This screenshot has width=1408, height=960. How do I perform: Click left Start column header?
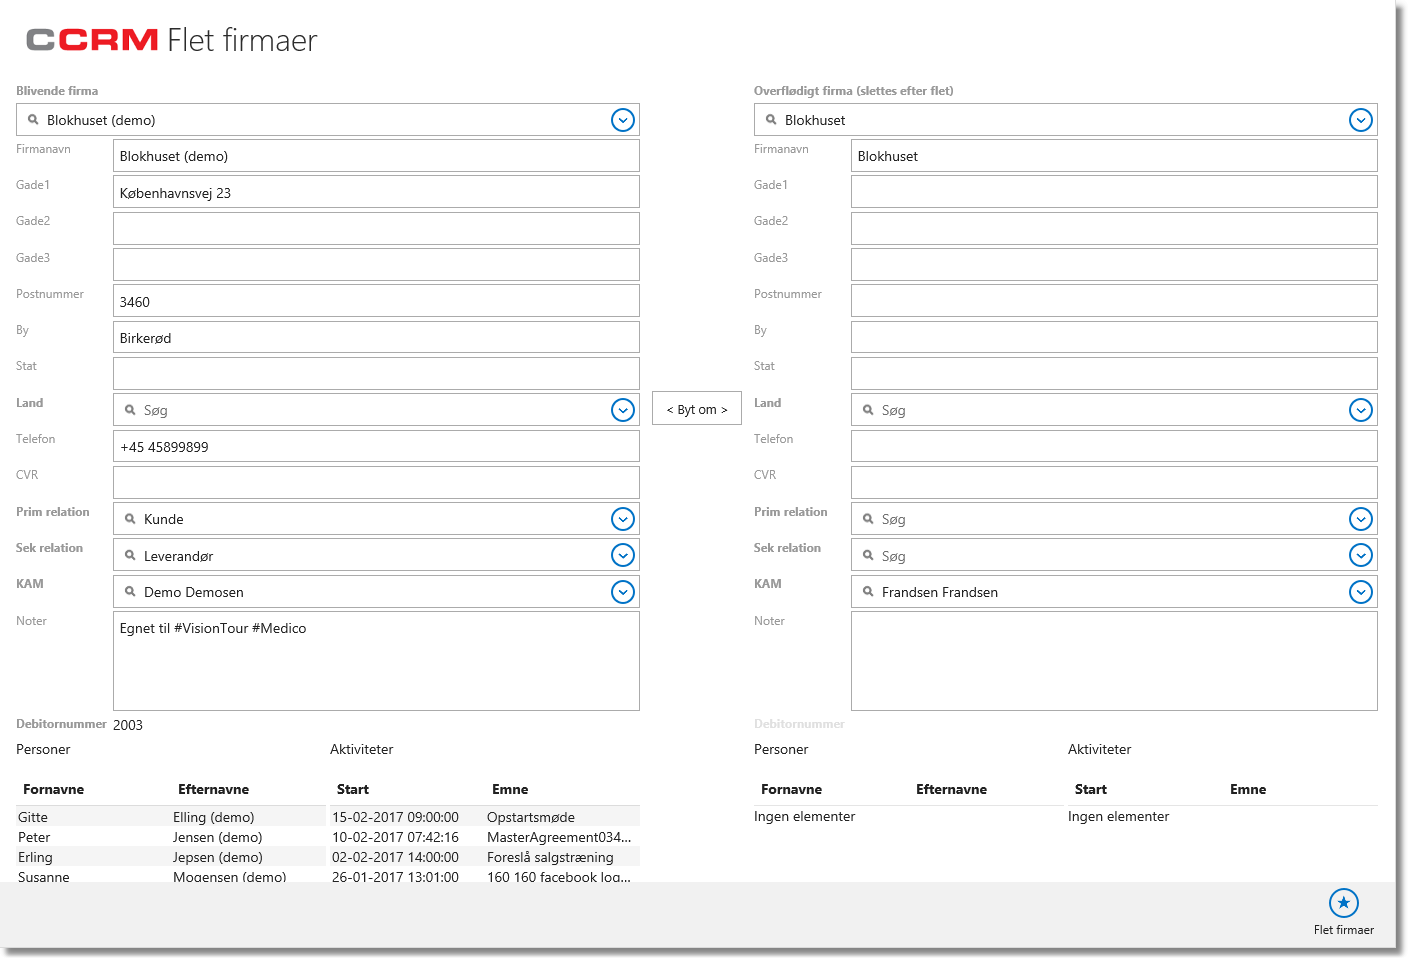tap(353, 789)
